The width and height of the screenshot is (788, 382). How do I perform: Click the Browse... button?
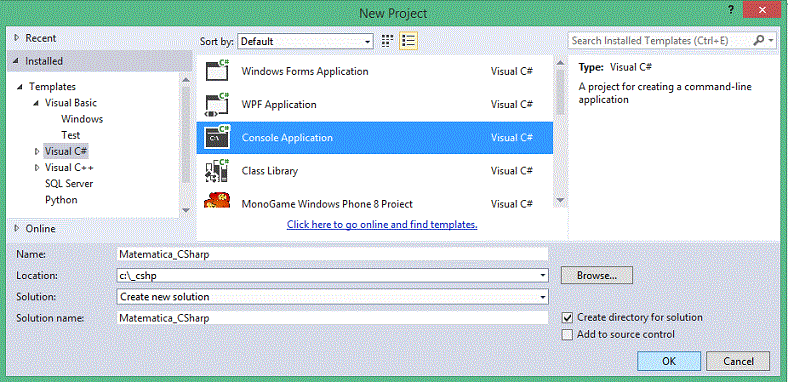point(597,275)
